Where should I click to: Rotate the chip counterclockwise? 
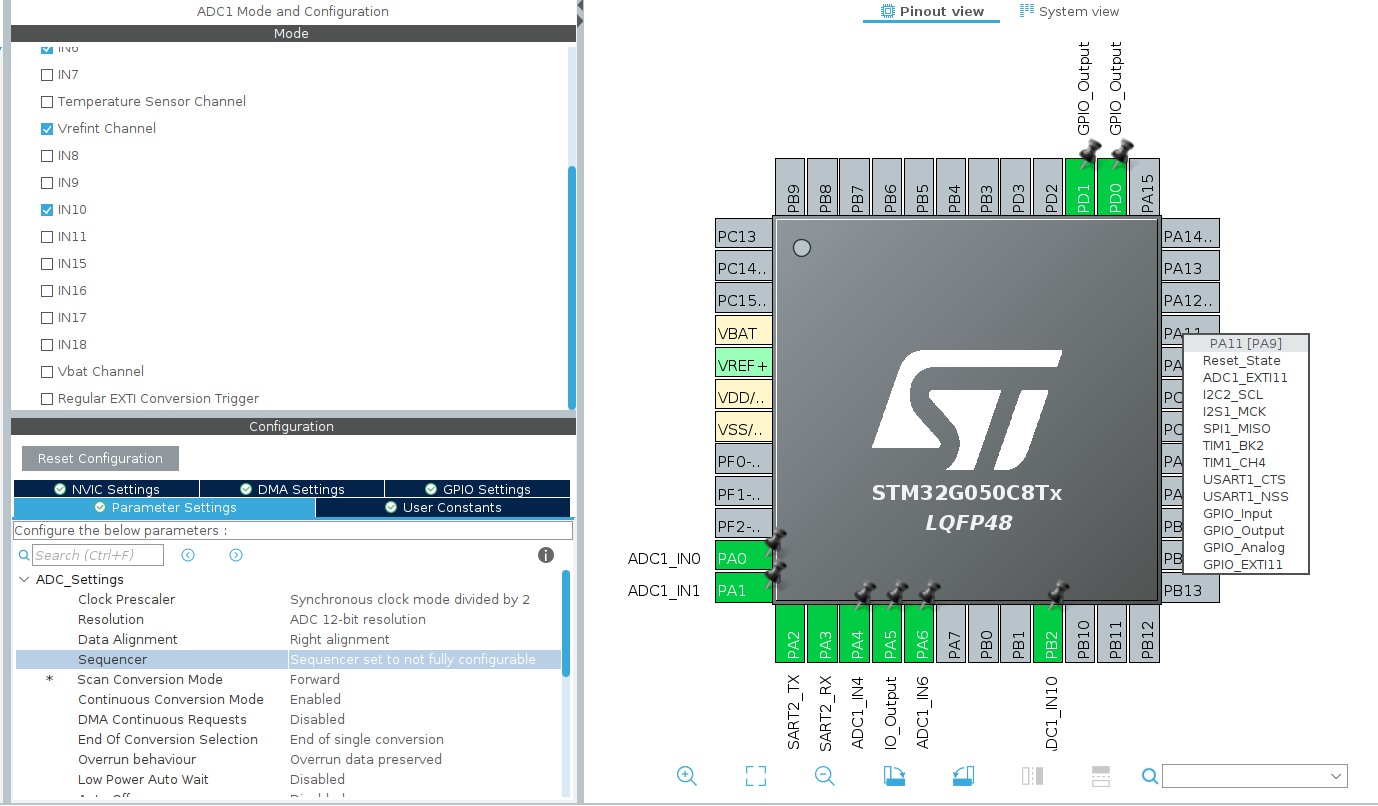(962, 776)
